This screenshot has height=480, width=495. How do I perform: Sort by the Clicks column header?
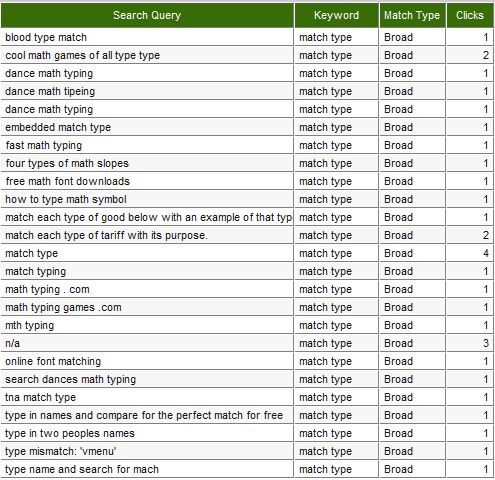pos(470,15)
